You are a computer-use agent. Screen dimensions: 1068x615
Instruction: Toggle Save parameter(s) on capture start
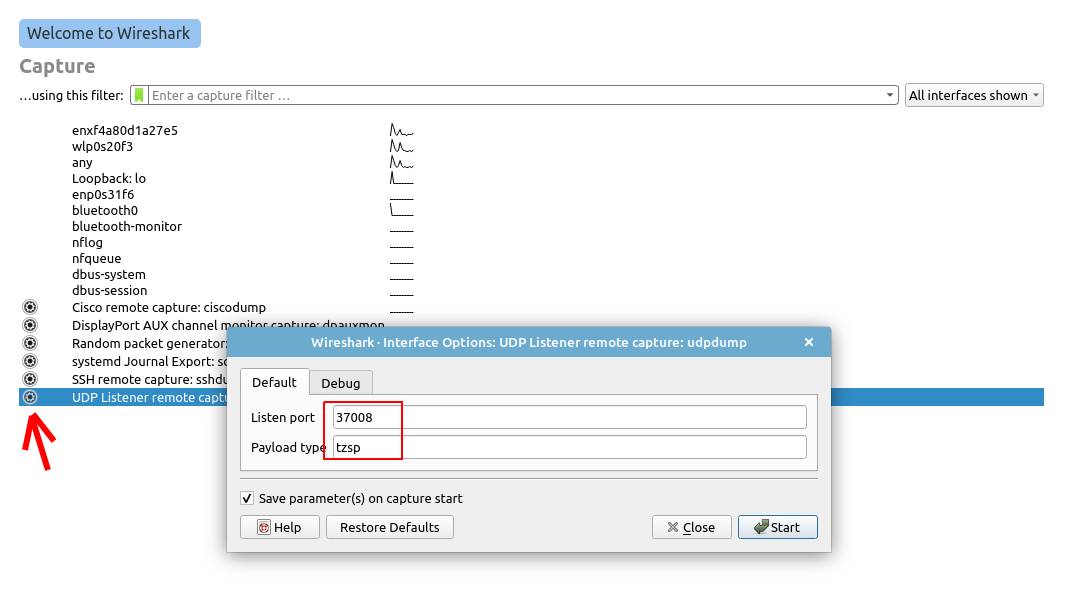click(x=247, y=499)
